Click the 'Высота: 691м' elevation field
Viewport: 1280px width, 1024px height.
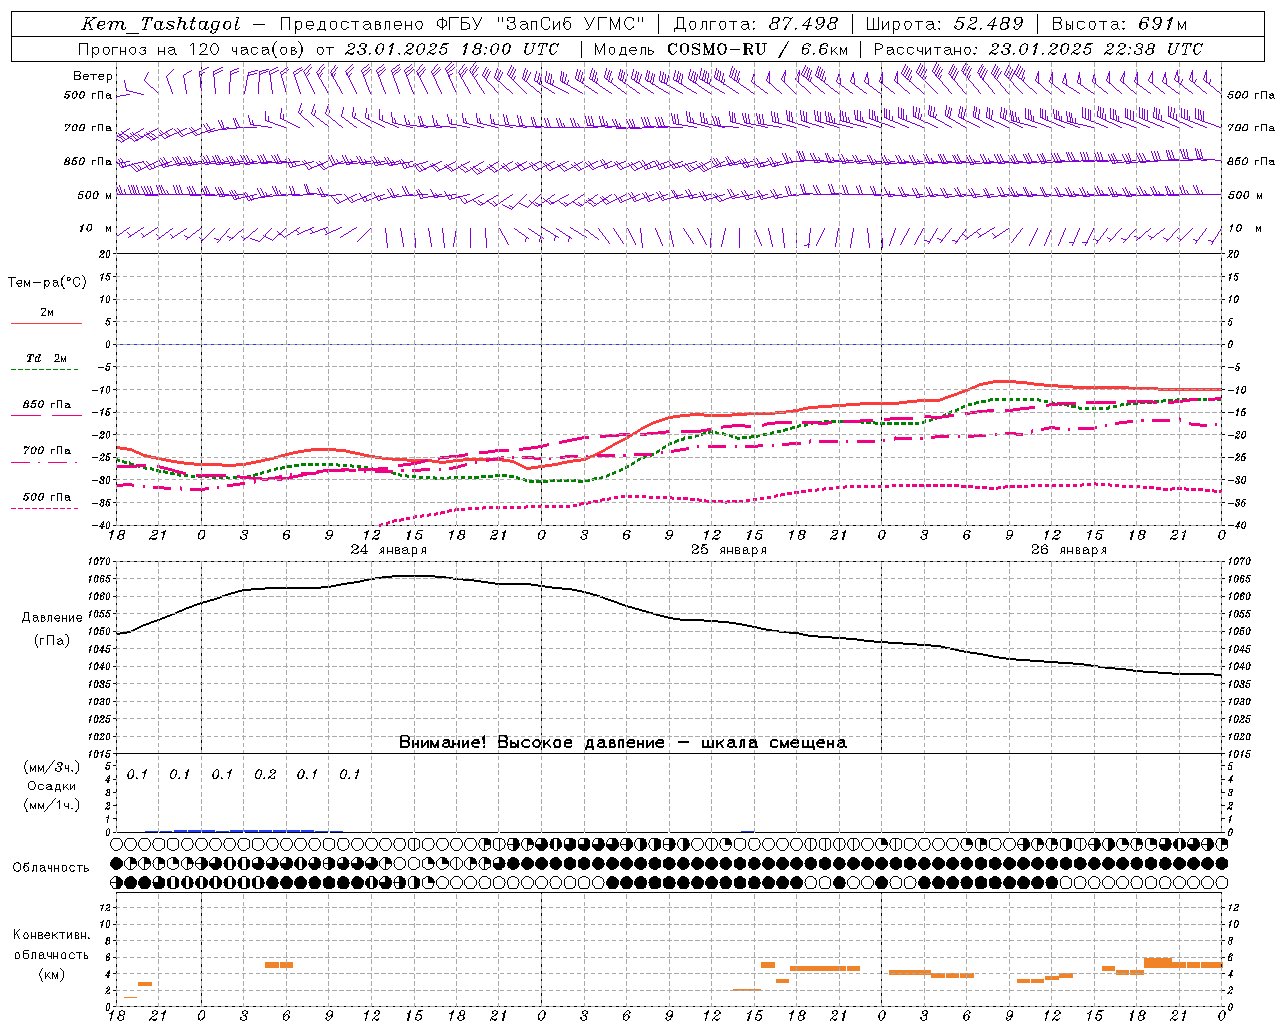(x=1119, y=24)
